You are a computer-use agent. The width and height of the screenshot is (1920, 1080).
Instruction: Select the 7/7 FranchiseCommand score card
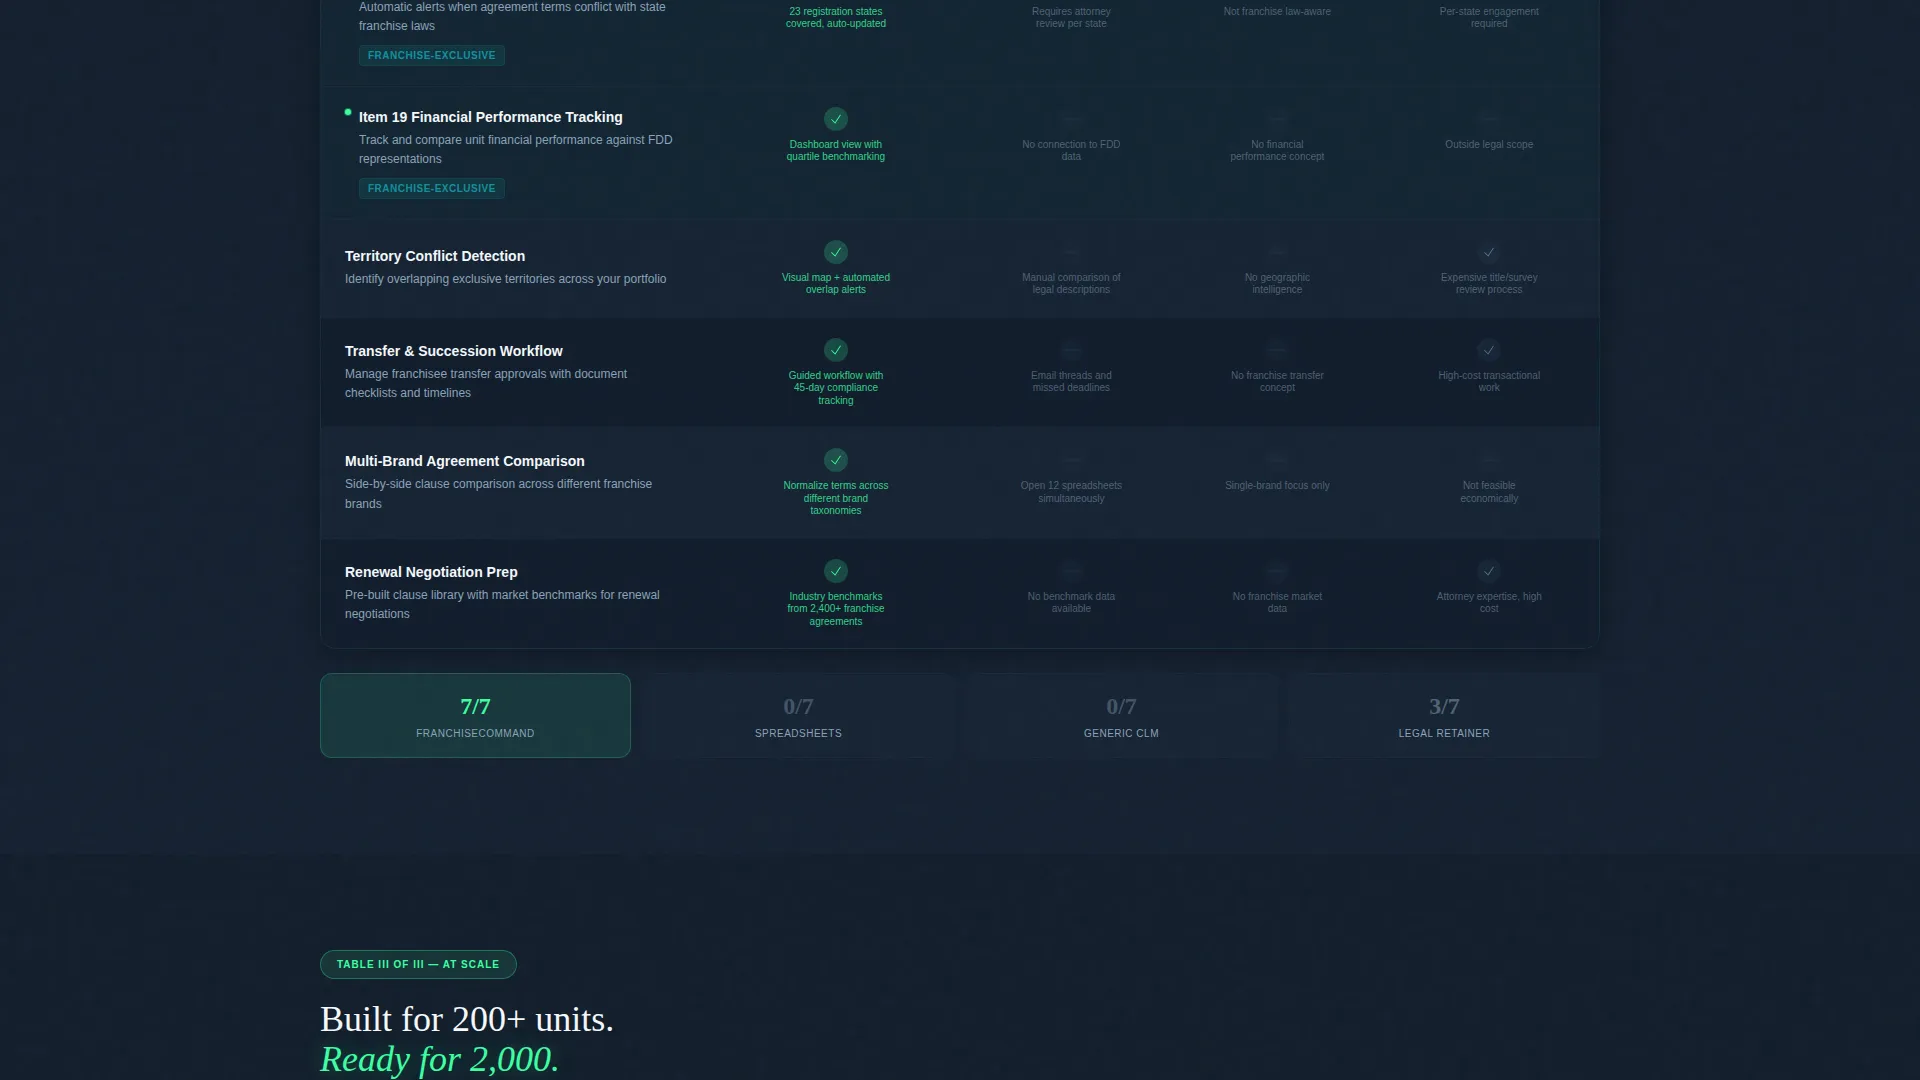pyautogui.click(x=475, y=715)
